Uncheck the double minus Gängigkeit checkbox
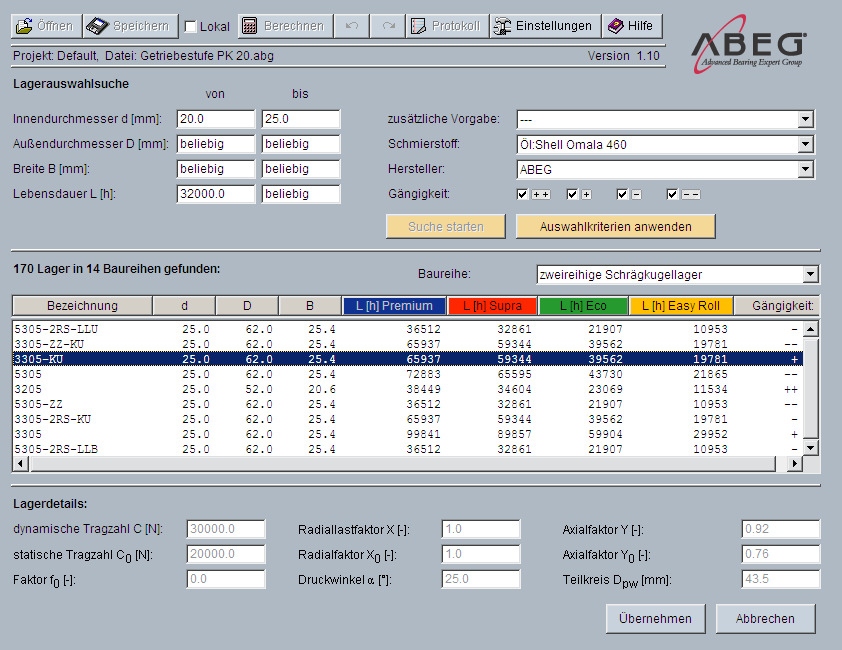This screenshot has height=650, width=842. coord(672,194)
